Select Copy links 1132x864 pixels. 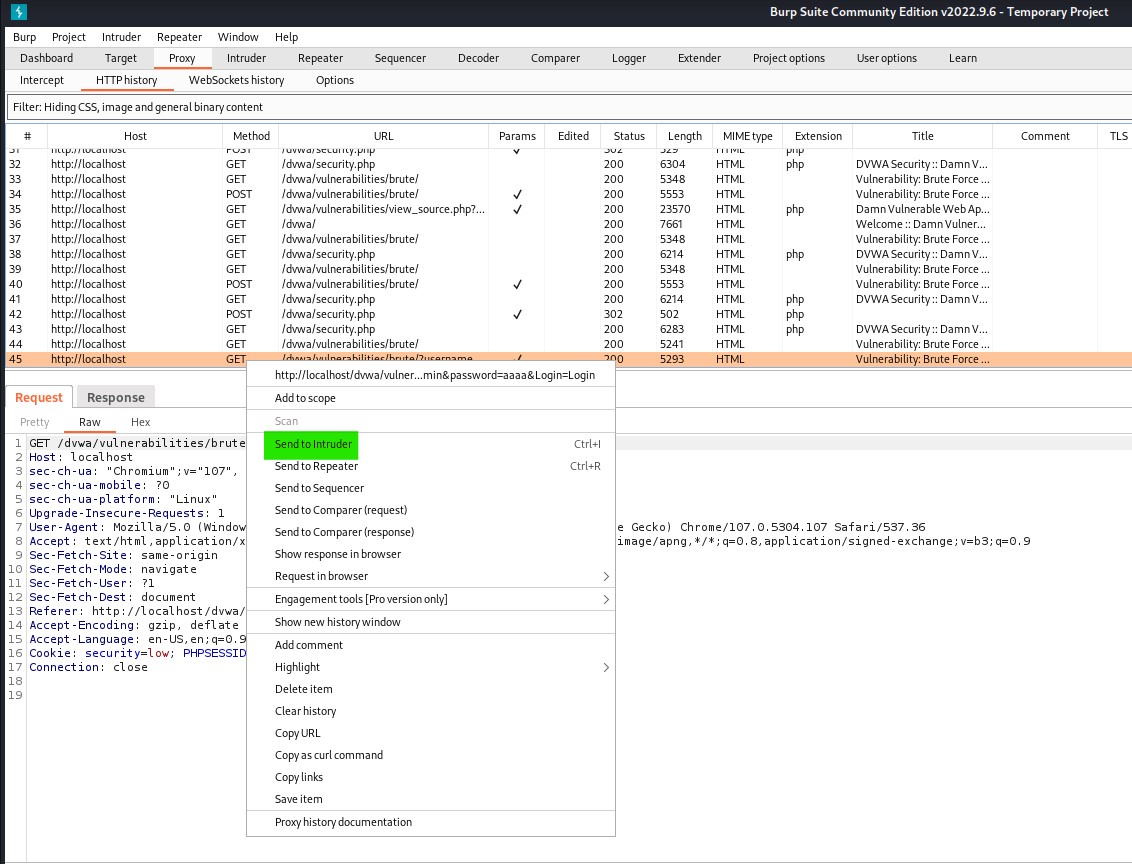[431, 777]
